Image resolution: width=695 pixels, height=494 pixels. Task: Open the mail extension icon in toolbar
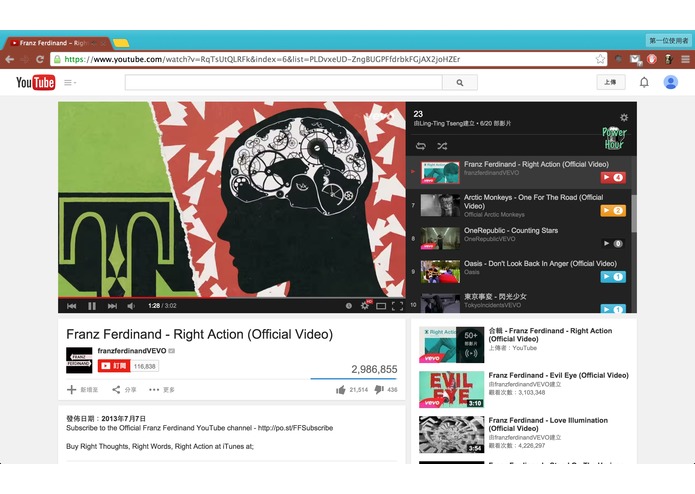635,59
